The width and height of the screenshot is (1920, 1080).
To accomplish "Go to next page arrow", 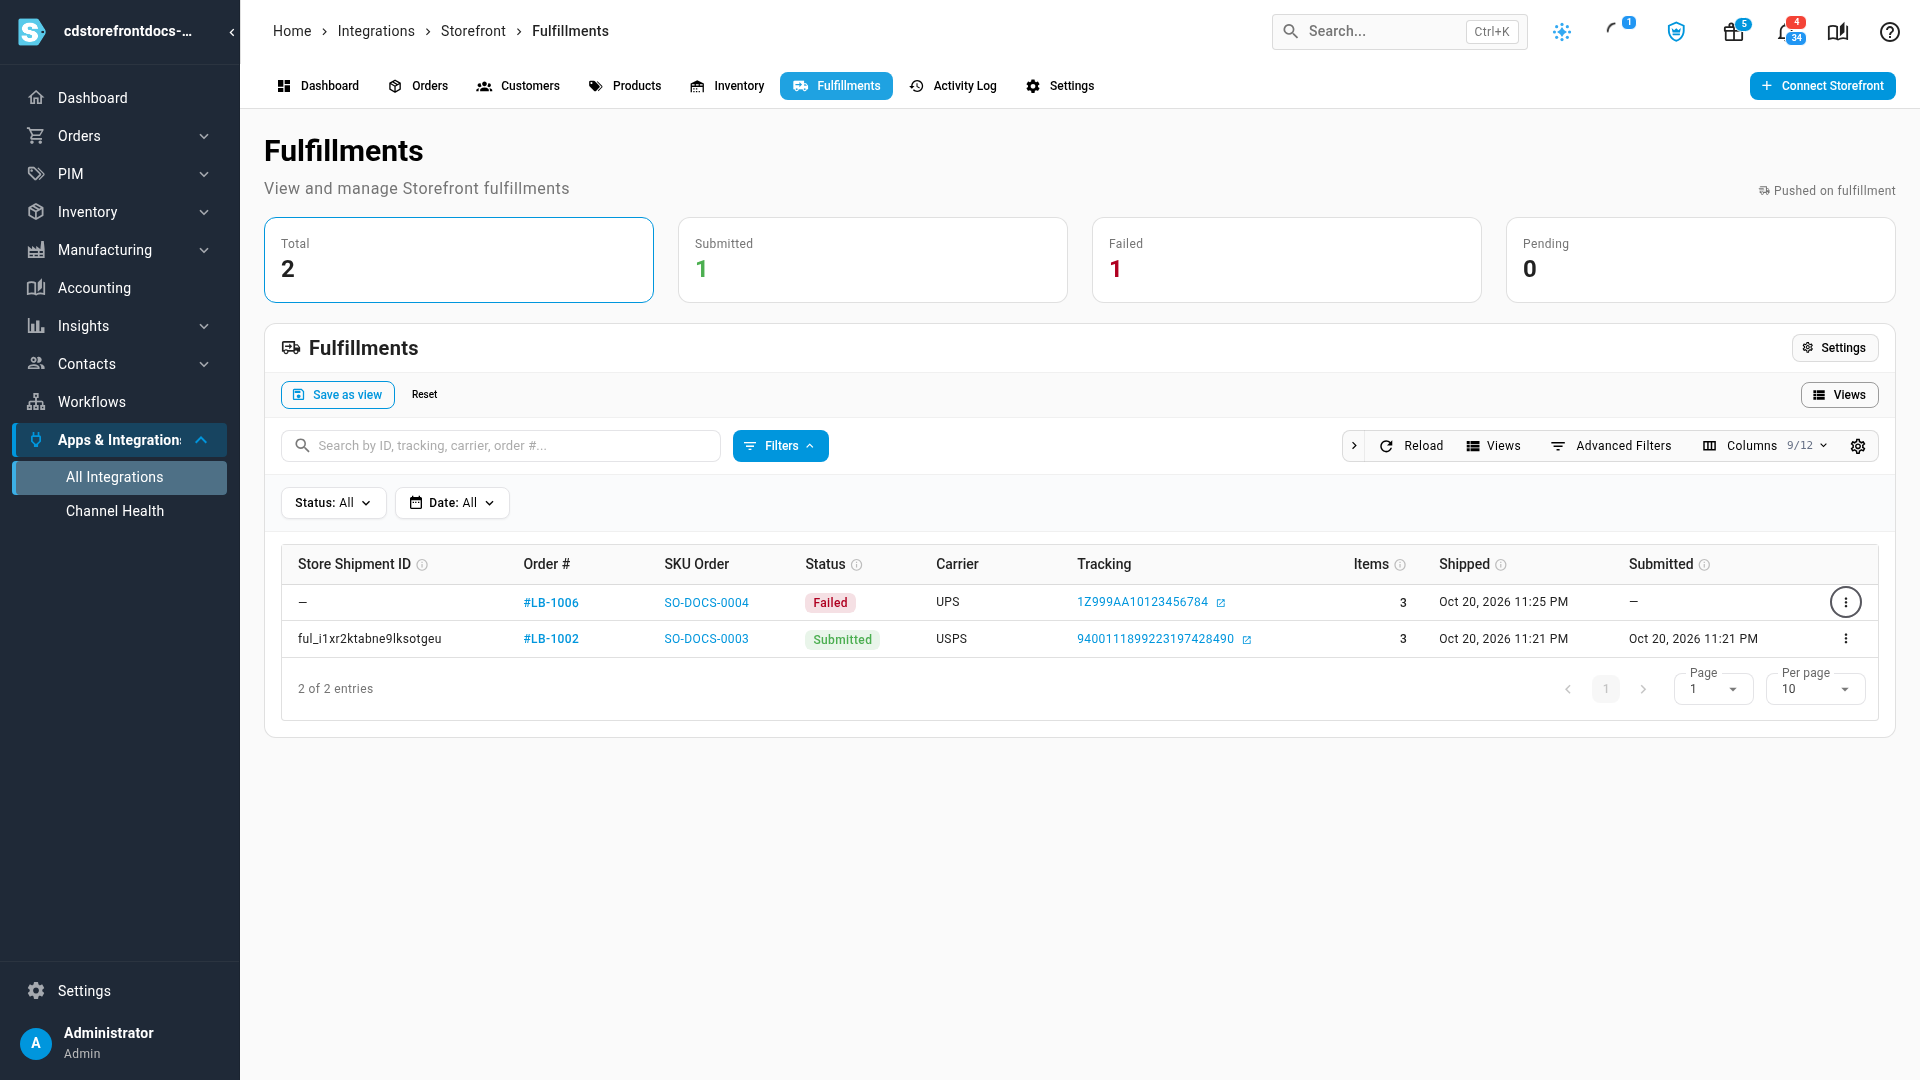I will coord(1643,689).
